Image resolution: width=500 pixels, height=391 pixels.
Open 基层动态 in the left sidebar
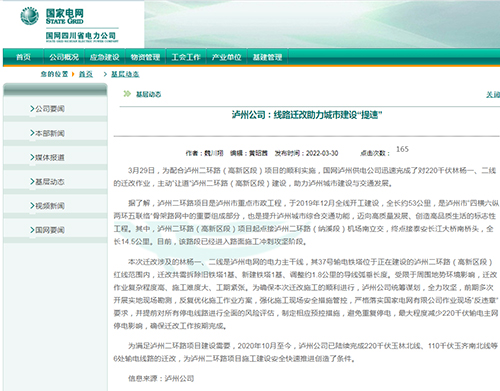coord(50,182)
